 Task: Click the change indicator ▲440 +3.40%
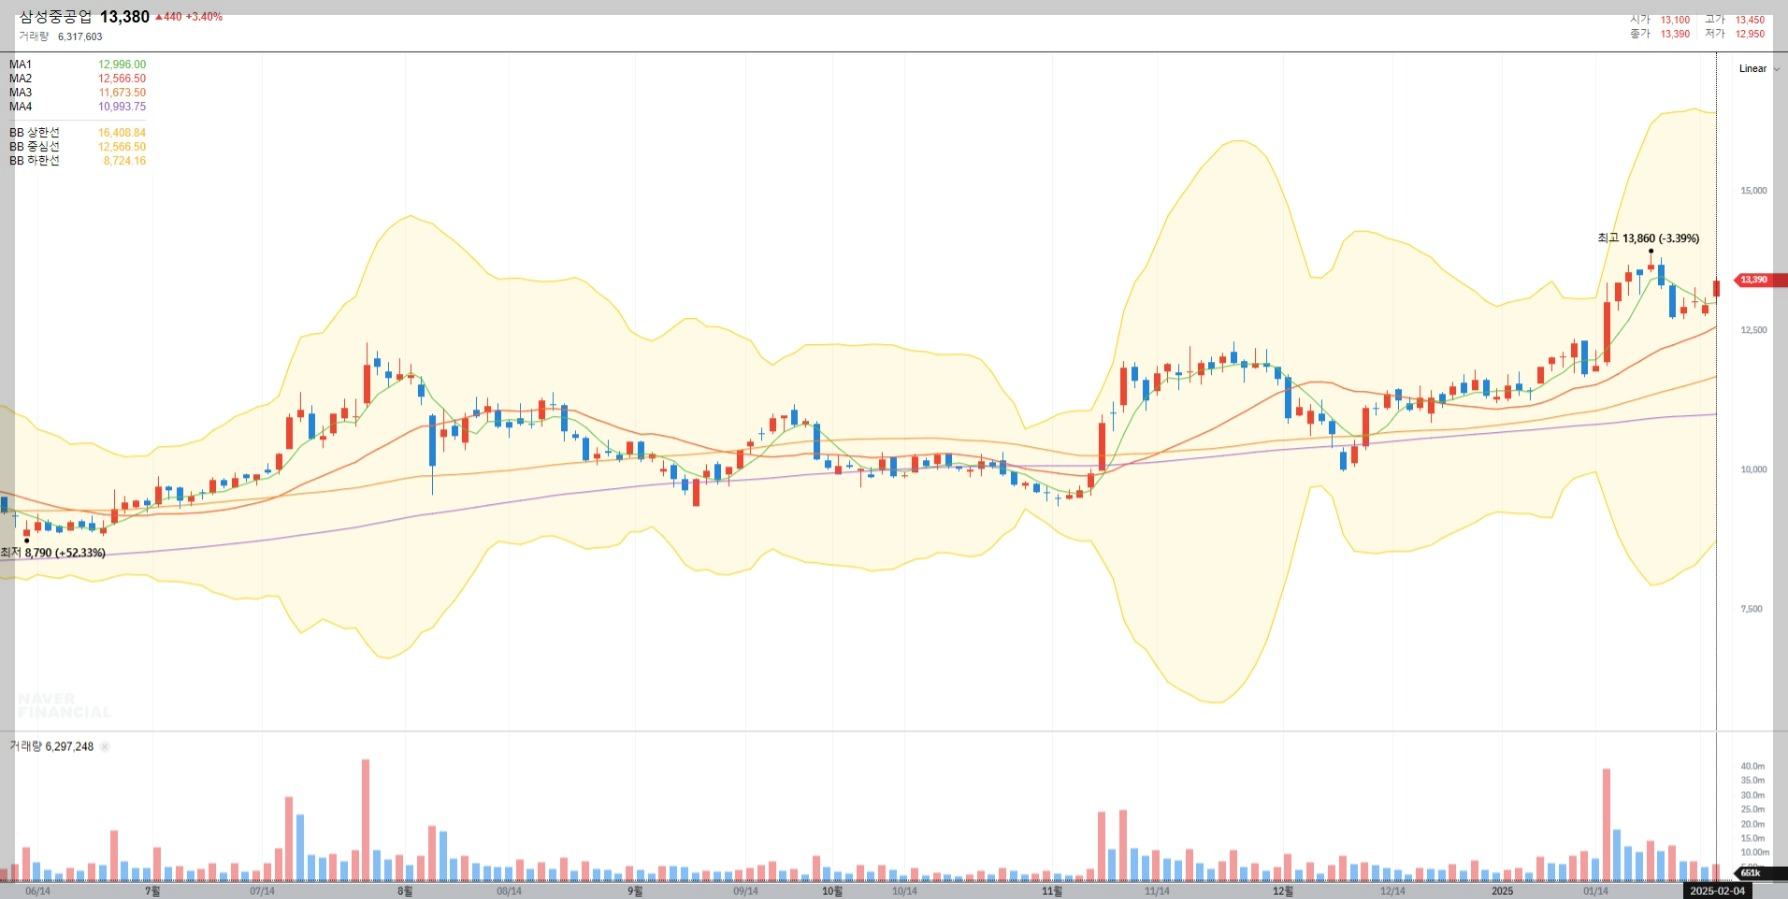tap(189, 17)
